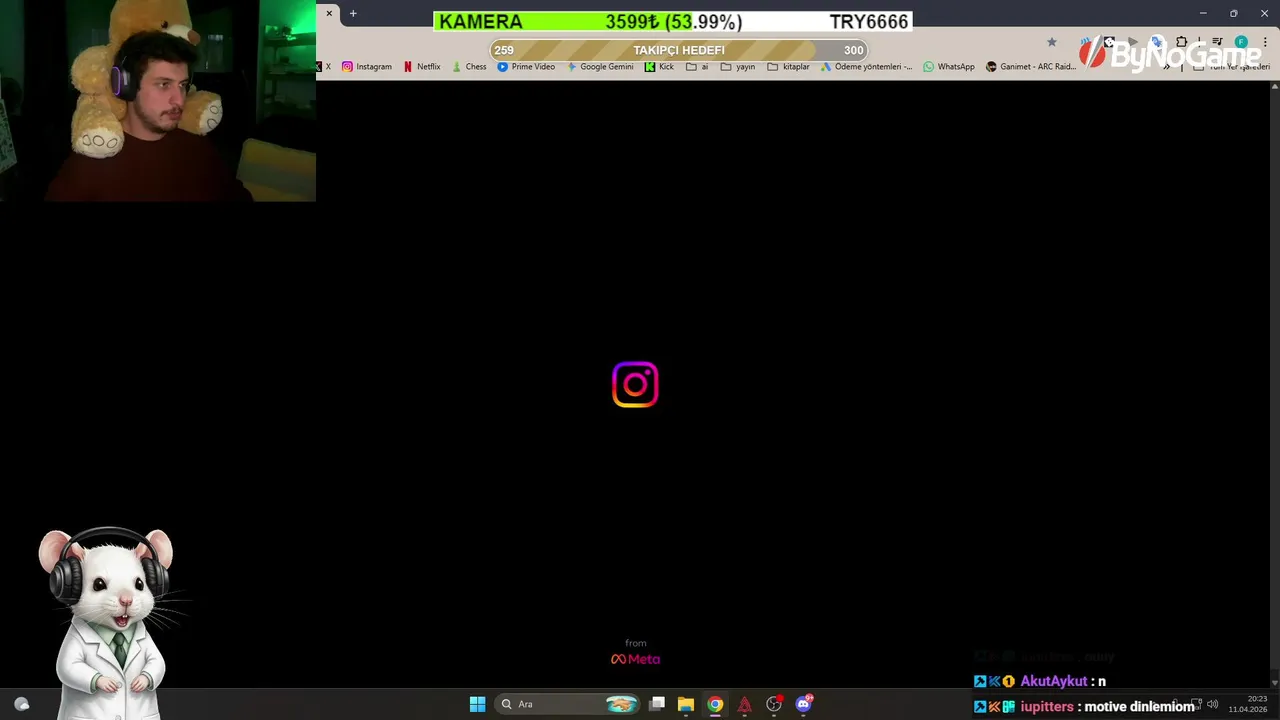Open the Chrome profile avatar
The width and height of the screenshot is (1280, 720).
[1241, 42]
